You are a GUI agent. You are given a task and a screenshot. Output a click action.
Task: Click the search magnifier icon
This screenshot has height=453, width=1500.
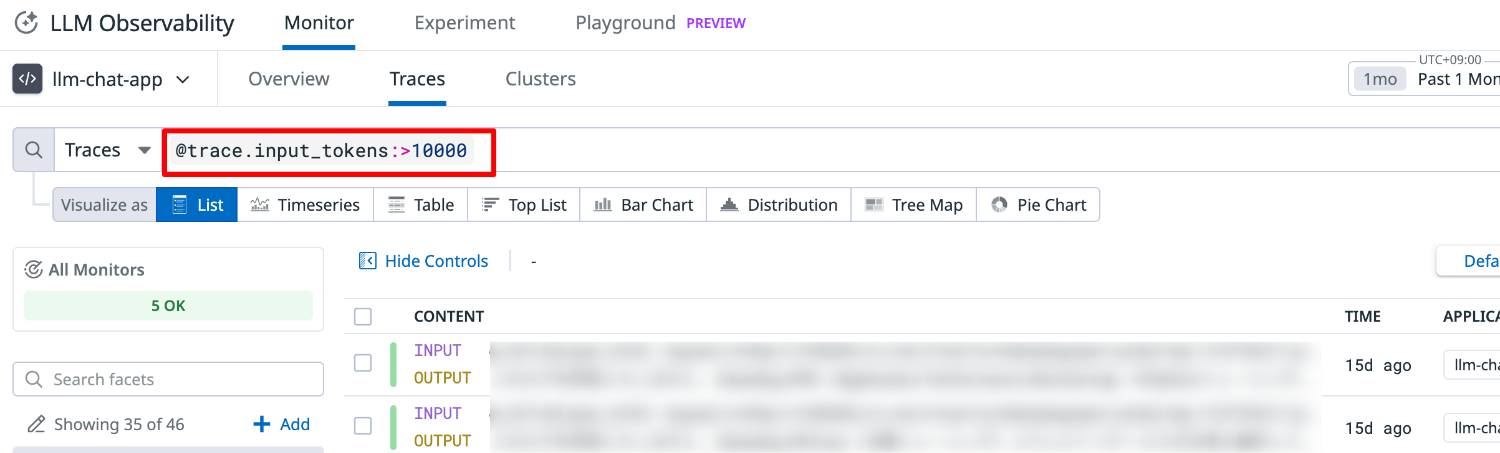33,150
